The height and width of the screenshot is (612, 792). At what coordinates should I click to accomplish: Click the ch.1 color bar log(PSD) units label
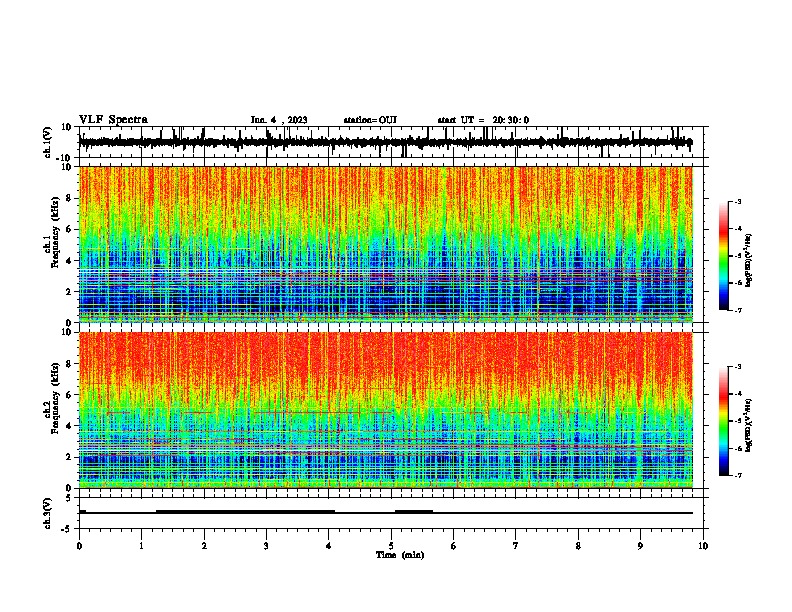[749, 261]
